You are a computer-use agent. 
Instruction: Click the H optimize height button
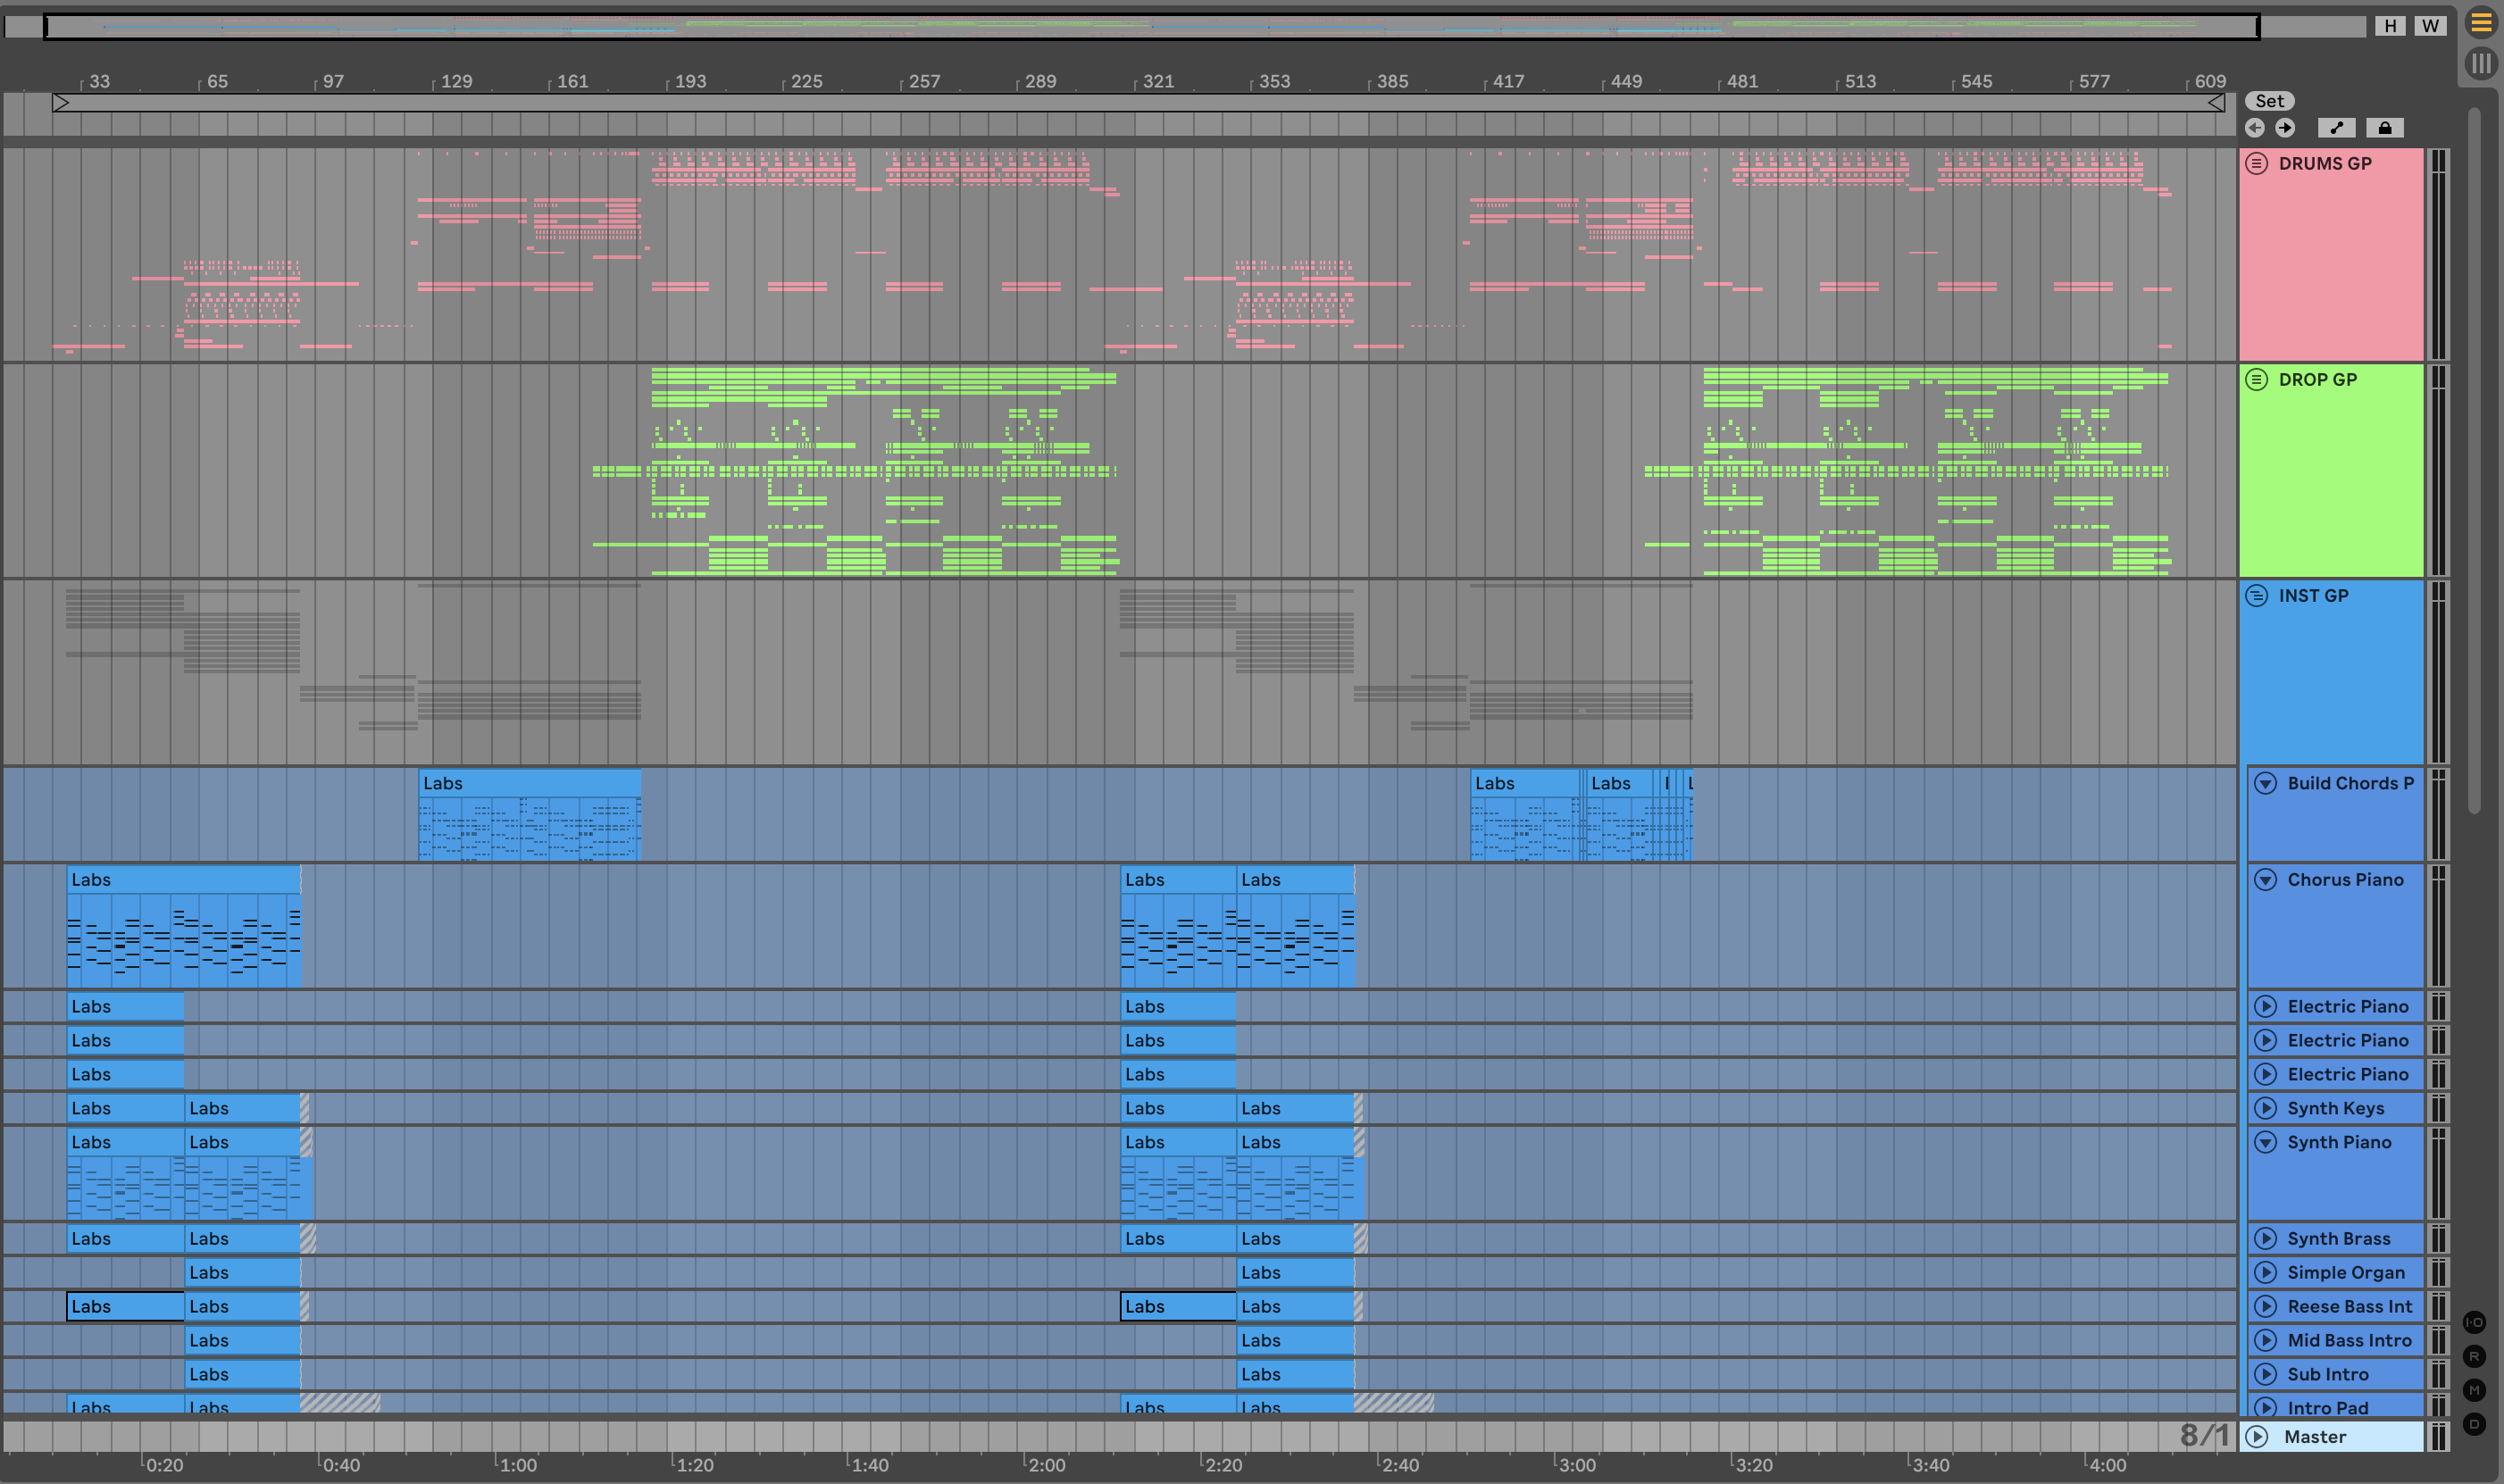[2390, 26]
